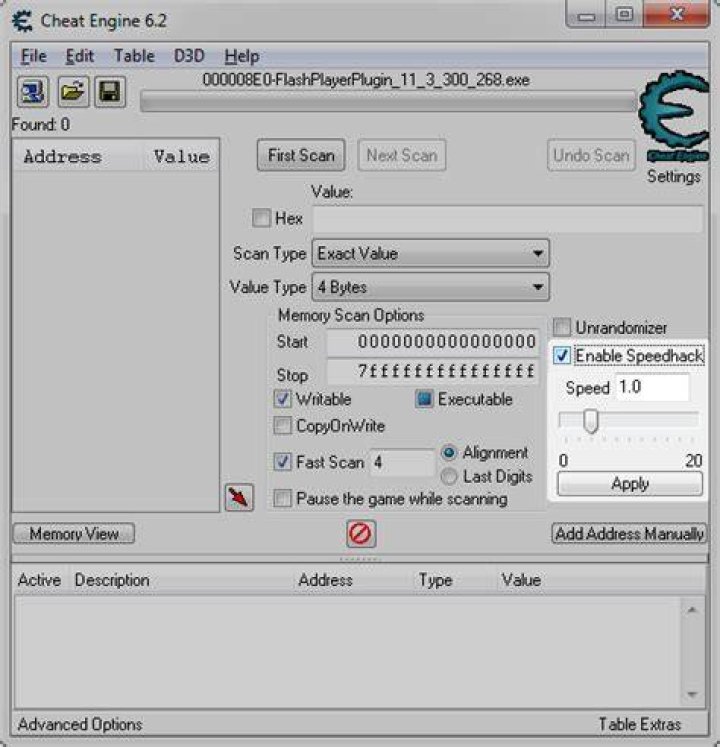Screen dimensions: 720x747
Task: Click the Speed value field
Action: (x=652, y=387)
